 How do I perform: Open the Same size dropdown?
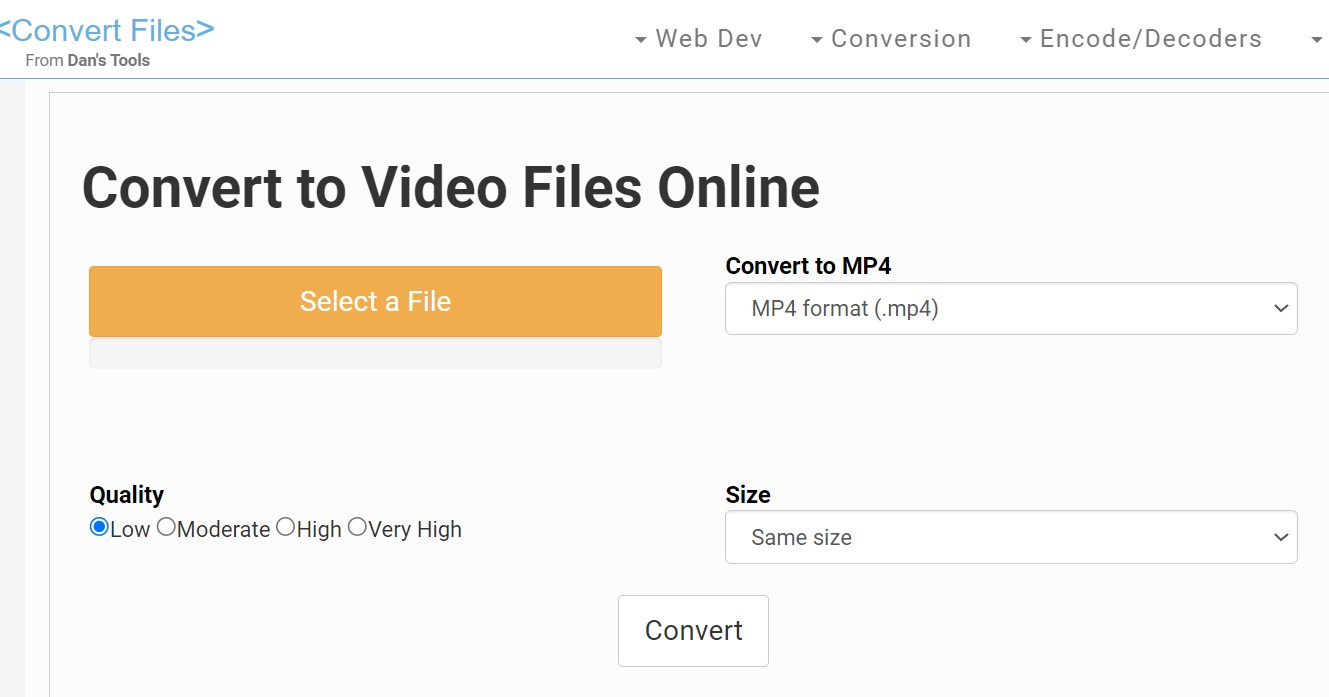click(1011, 538)
